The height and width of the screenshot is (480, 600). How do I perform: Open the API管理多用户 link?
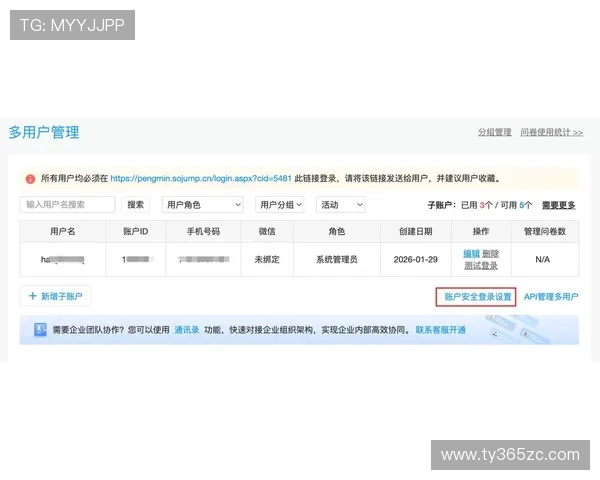click(551, 297)
